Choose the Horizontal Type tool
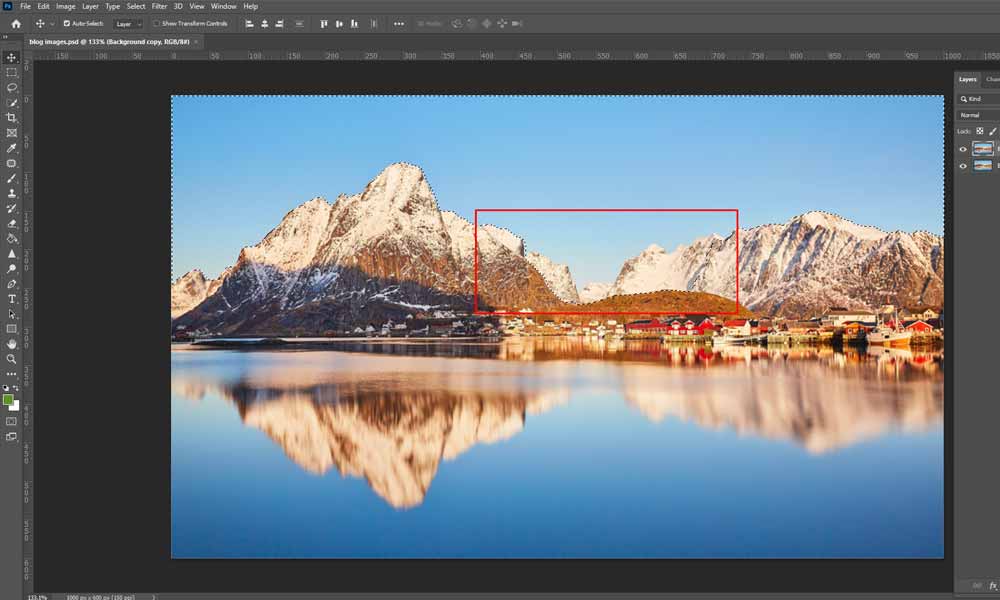The height and width of the screenshot is (600, 1000). [x=12, y=298]
